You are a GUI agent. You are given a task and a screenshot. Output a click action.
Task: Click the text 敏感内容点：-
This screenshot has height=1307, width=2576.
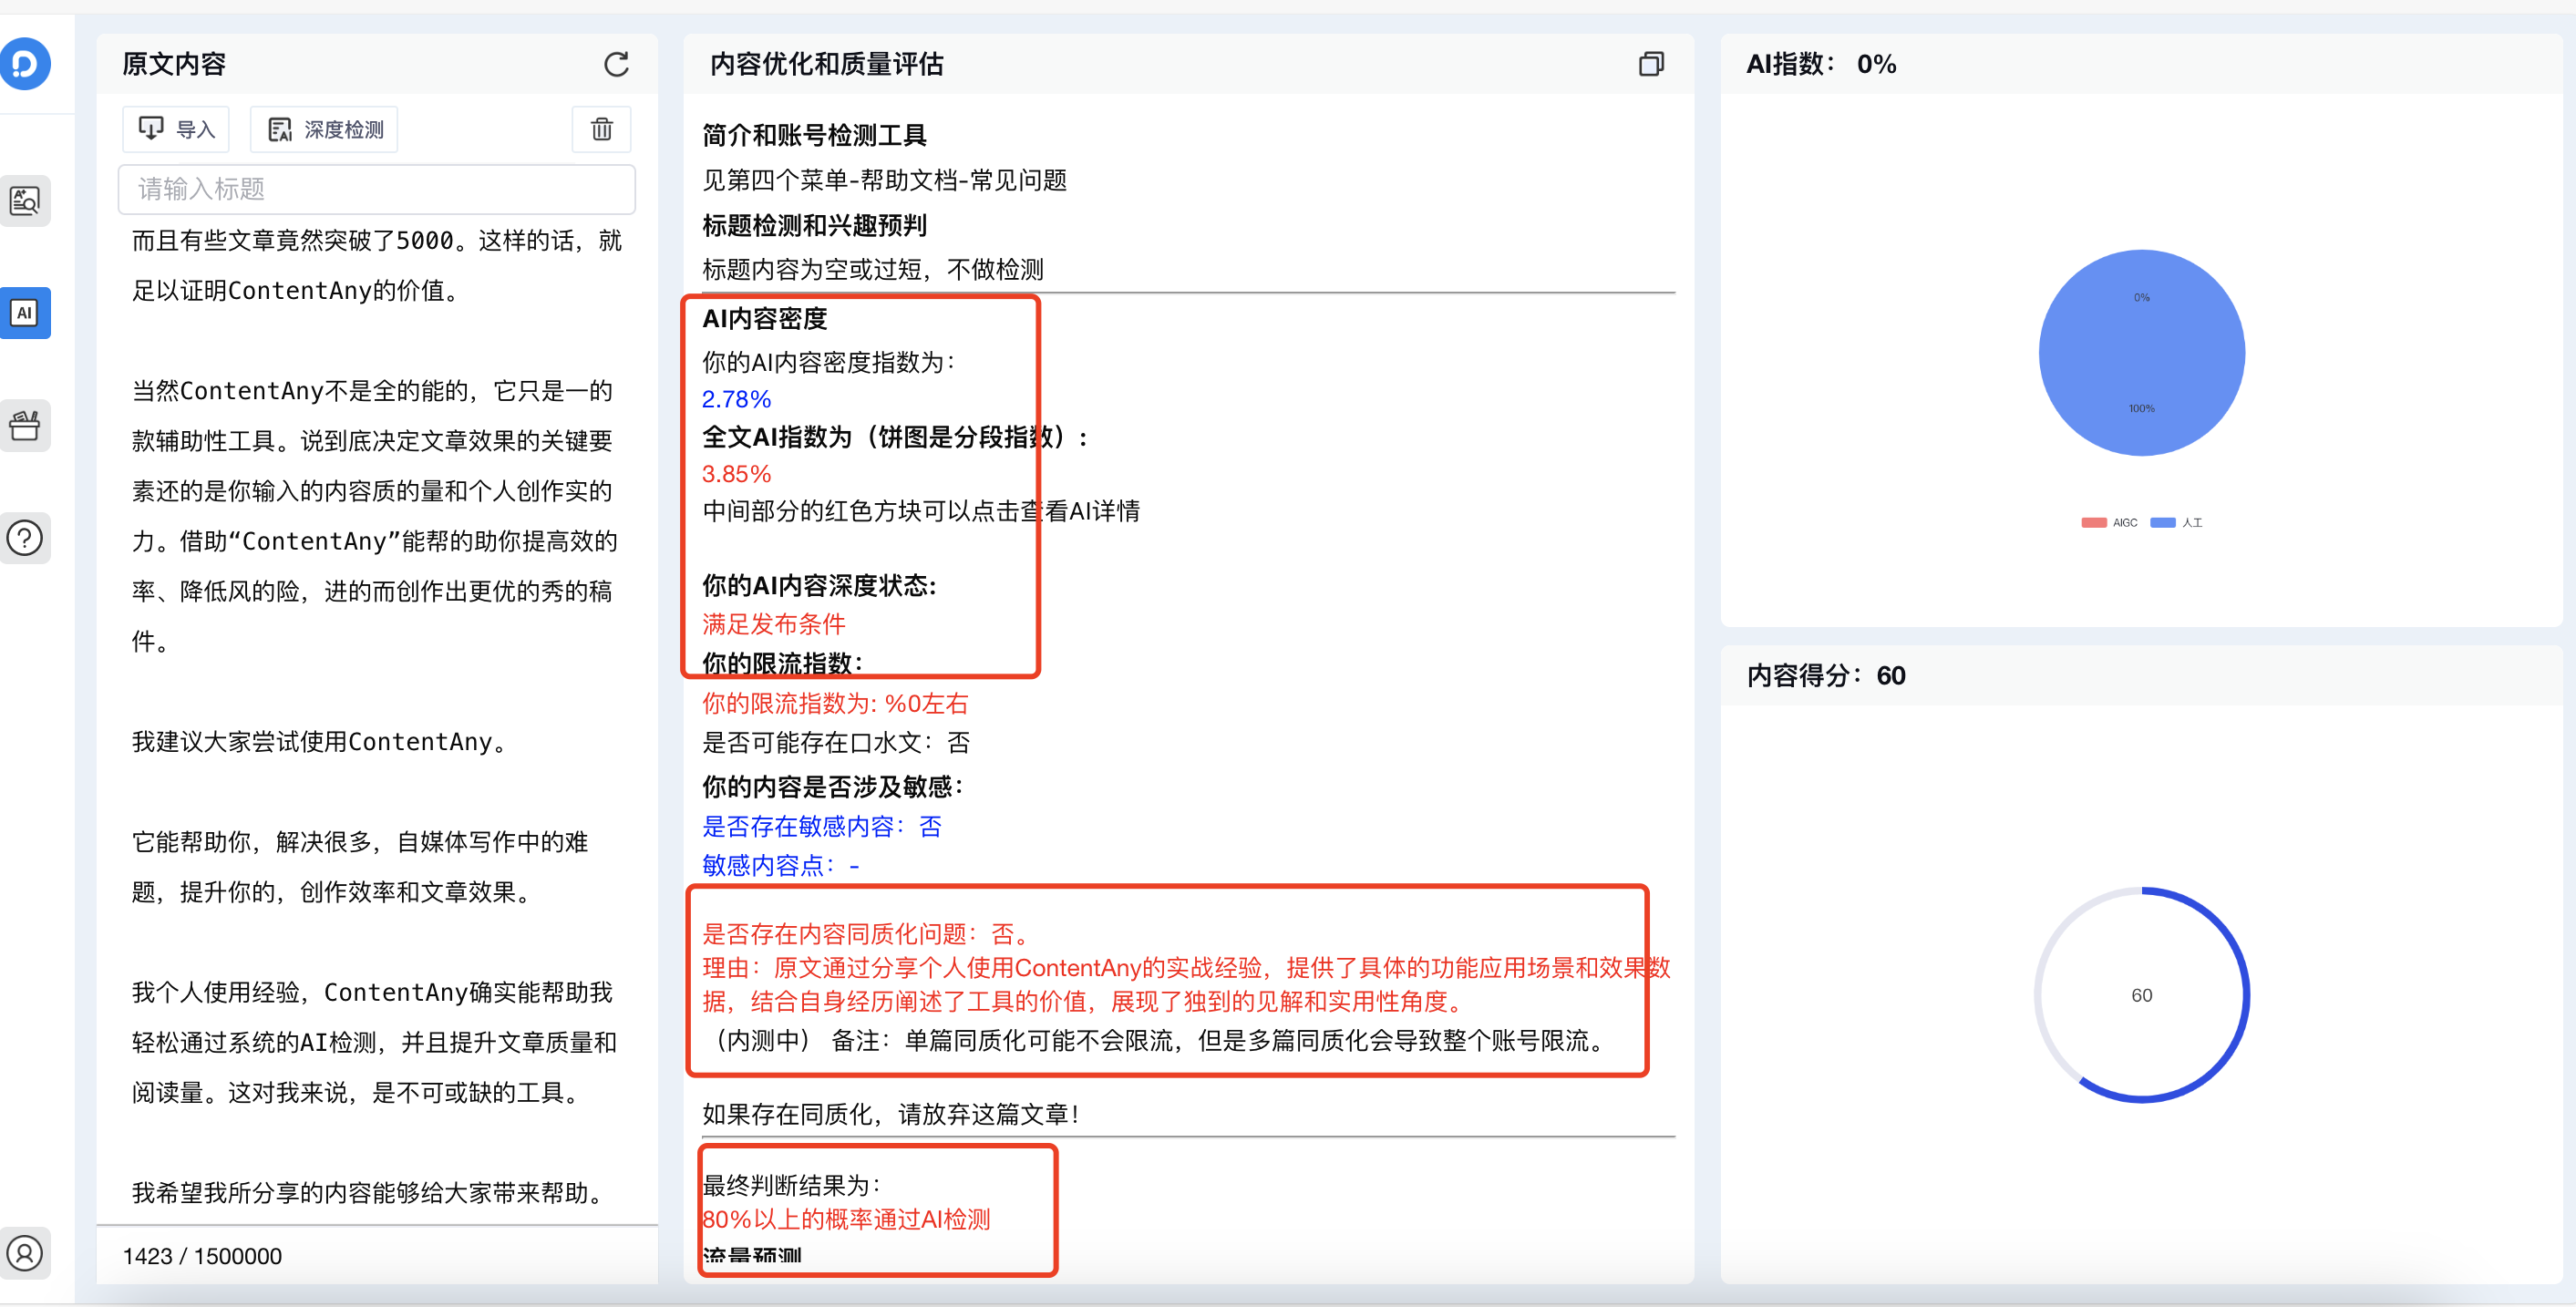(780, 865)
